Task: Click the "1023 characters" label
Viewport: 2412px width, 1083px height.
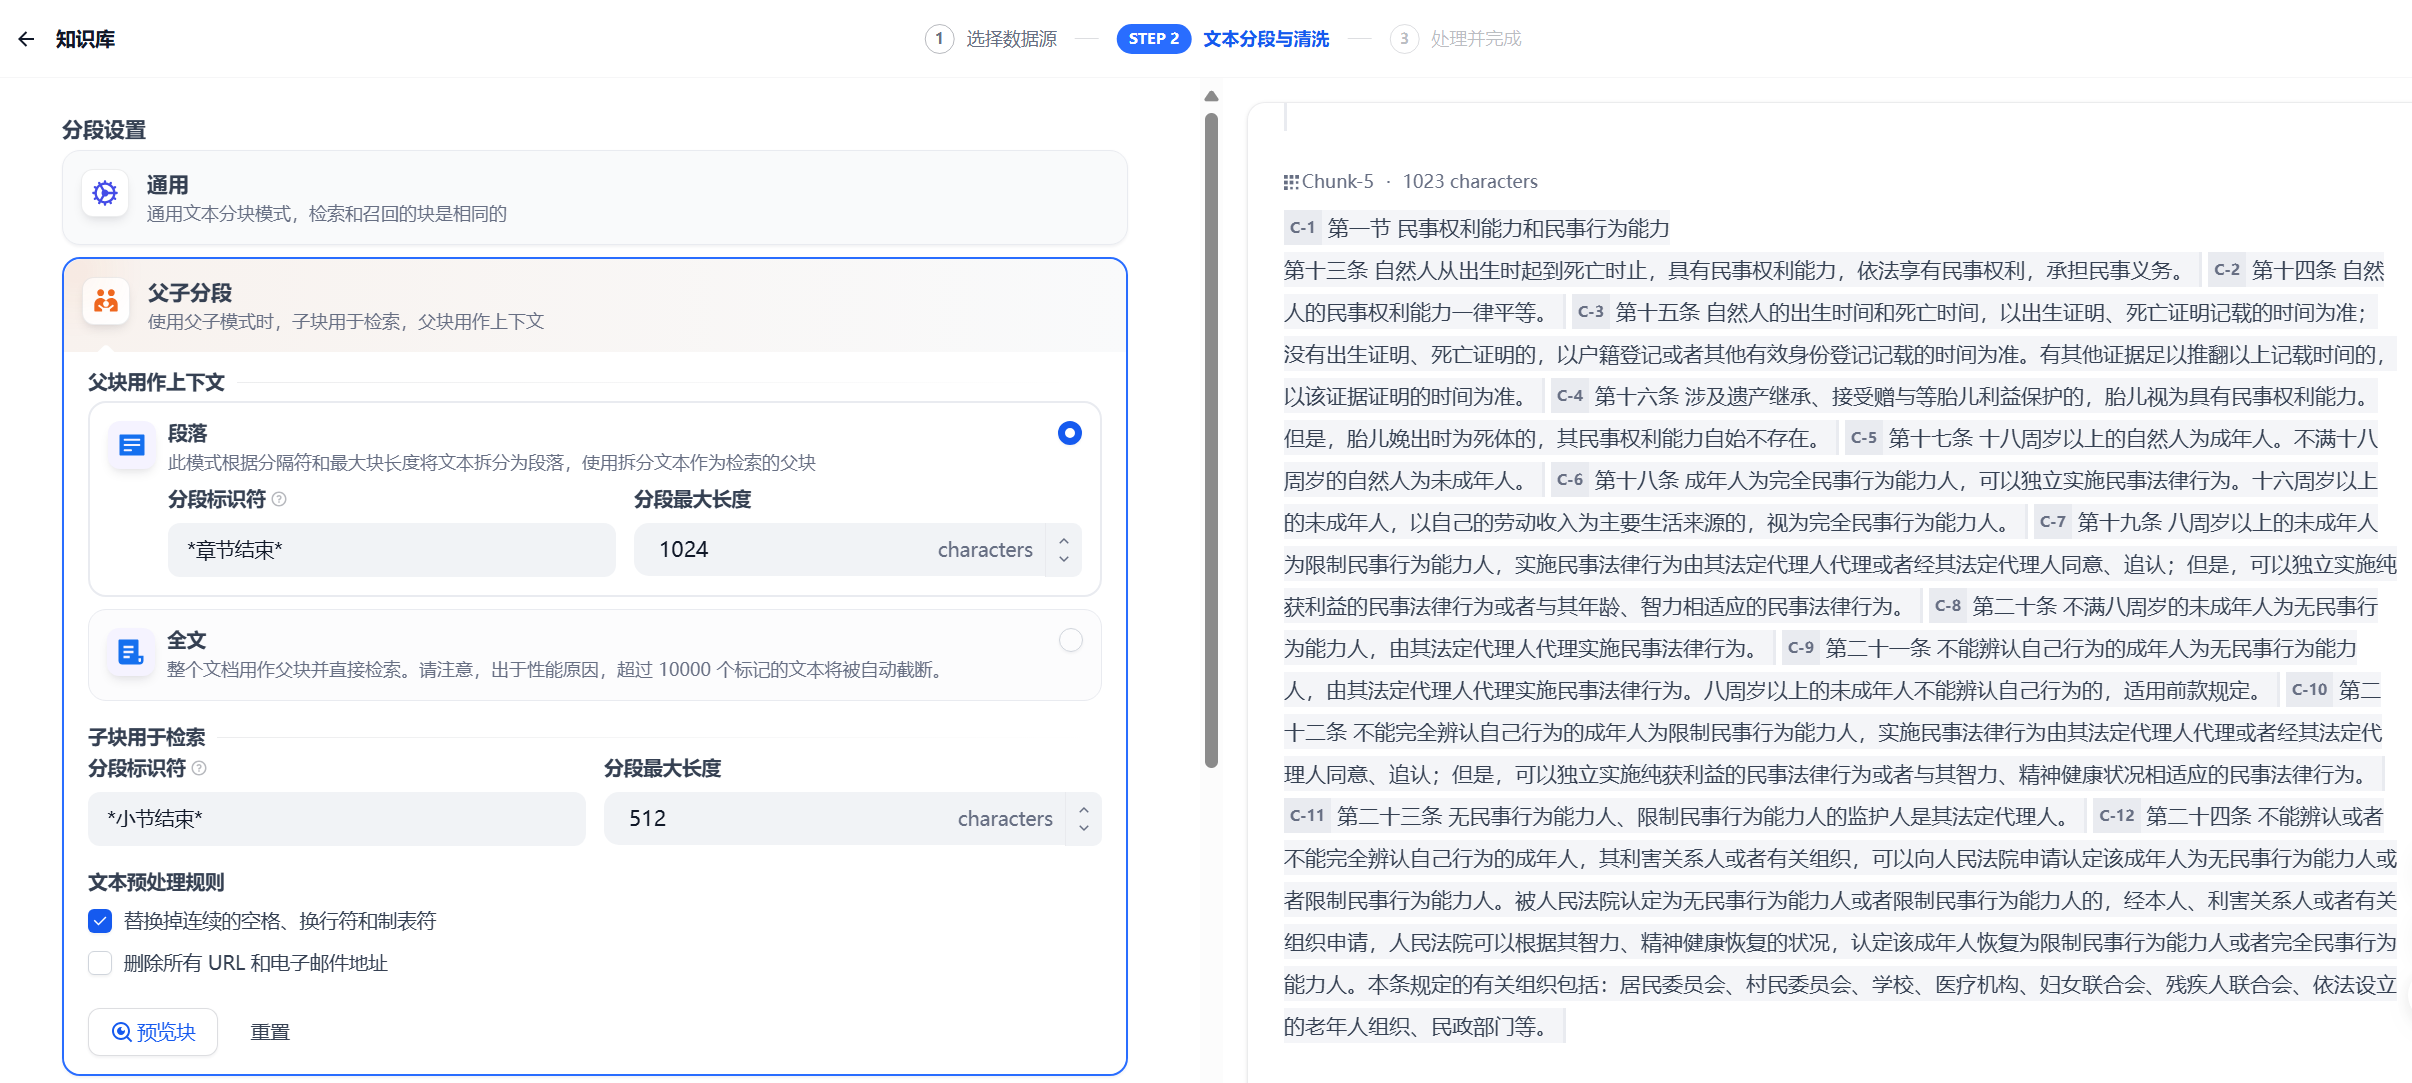Action: (x=1470, y=182)
